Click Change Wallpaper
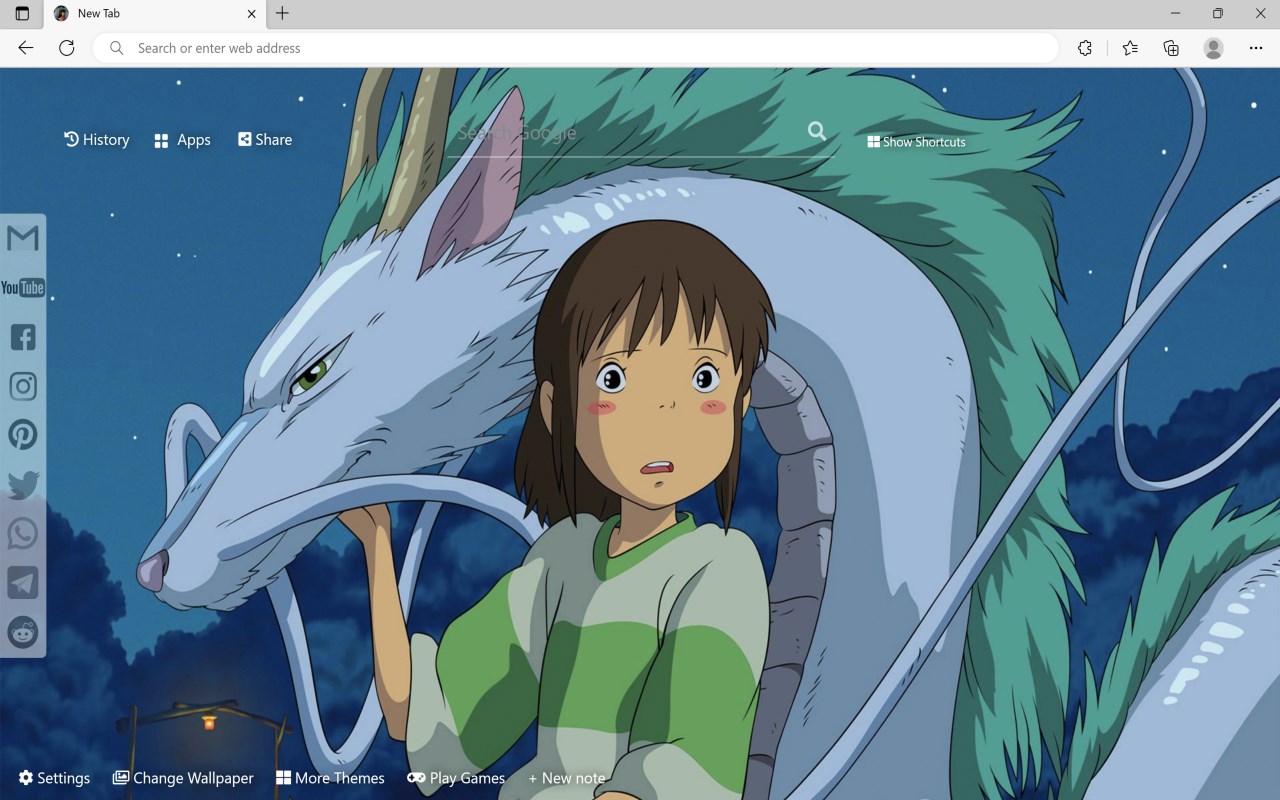This screenshot has width=1280, height=800. pyautogui.click(x=183, y=778)
